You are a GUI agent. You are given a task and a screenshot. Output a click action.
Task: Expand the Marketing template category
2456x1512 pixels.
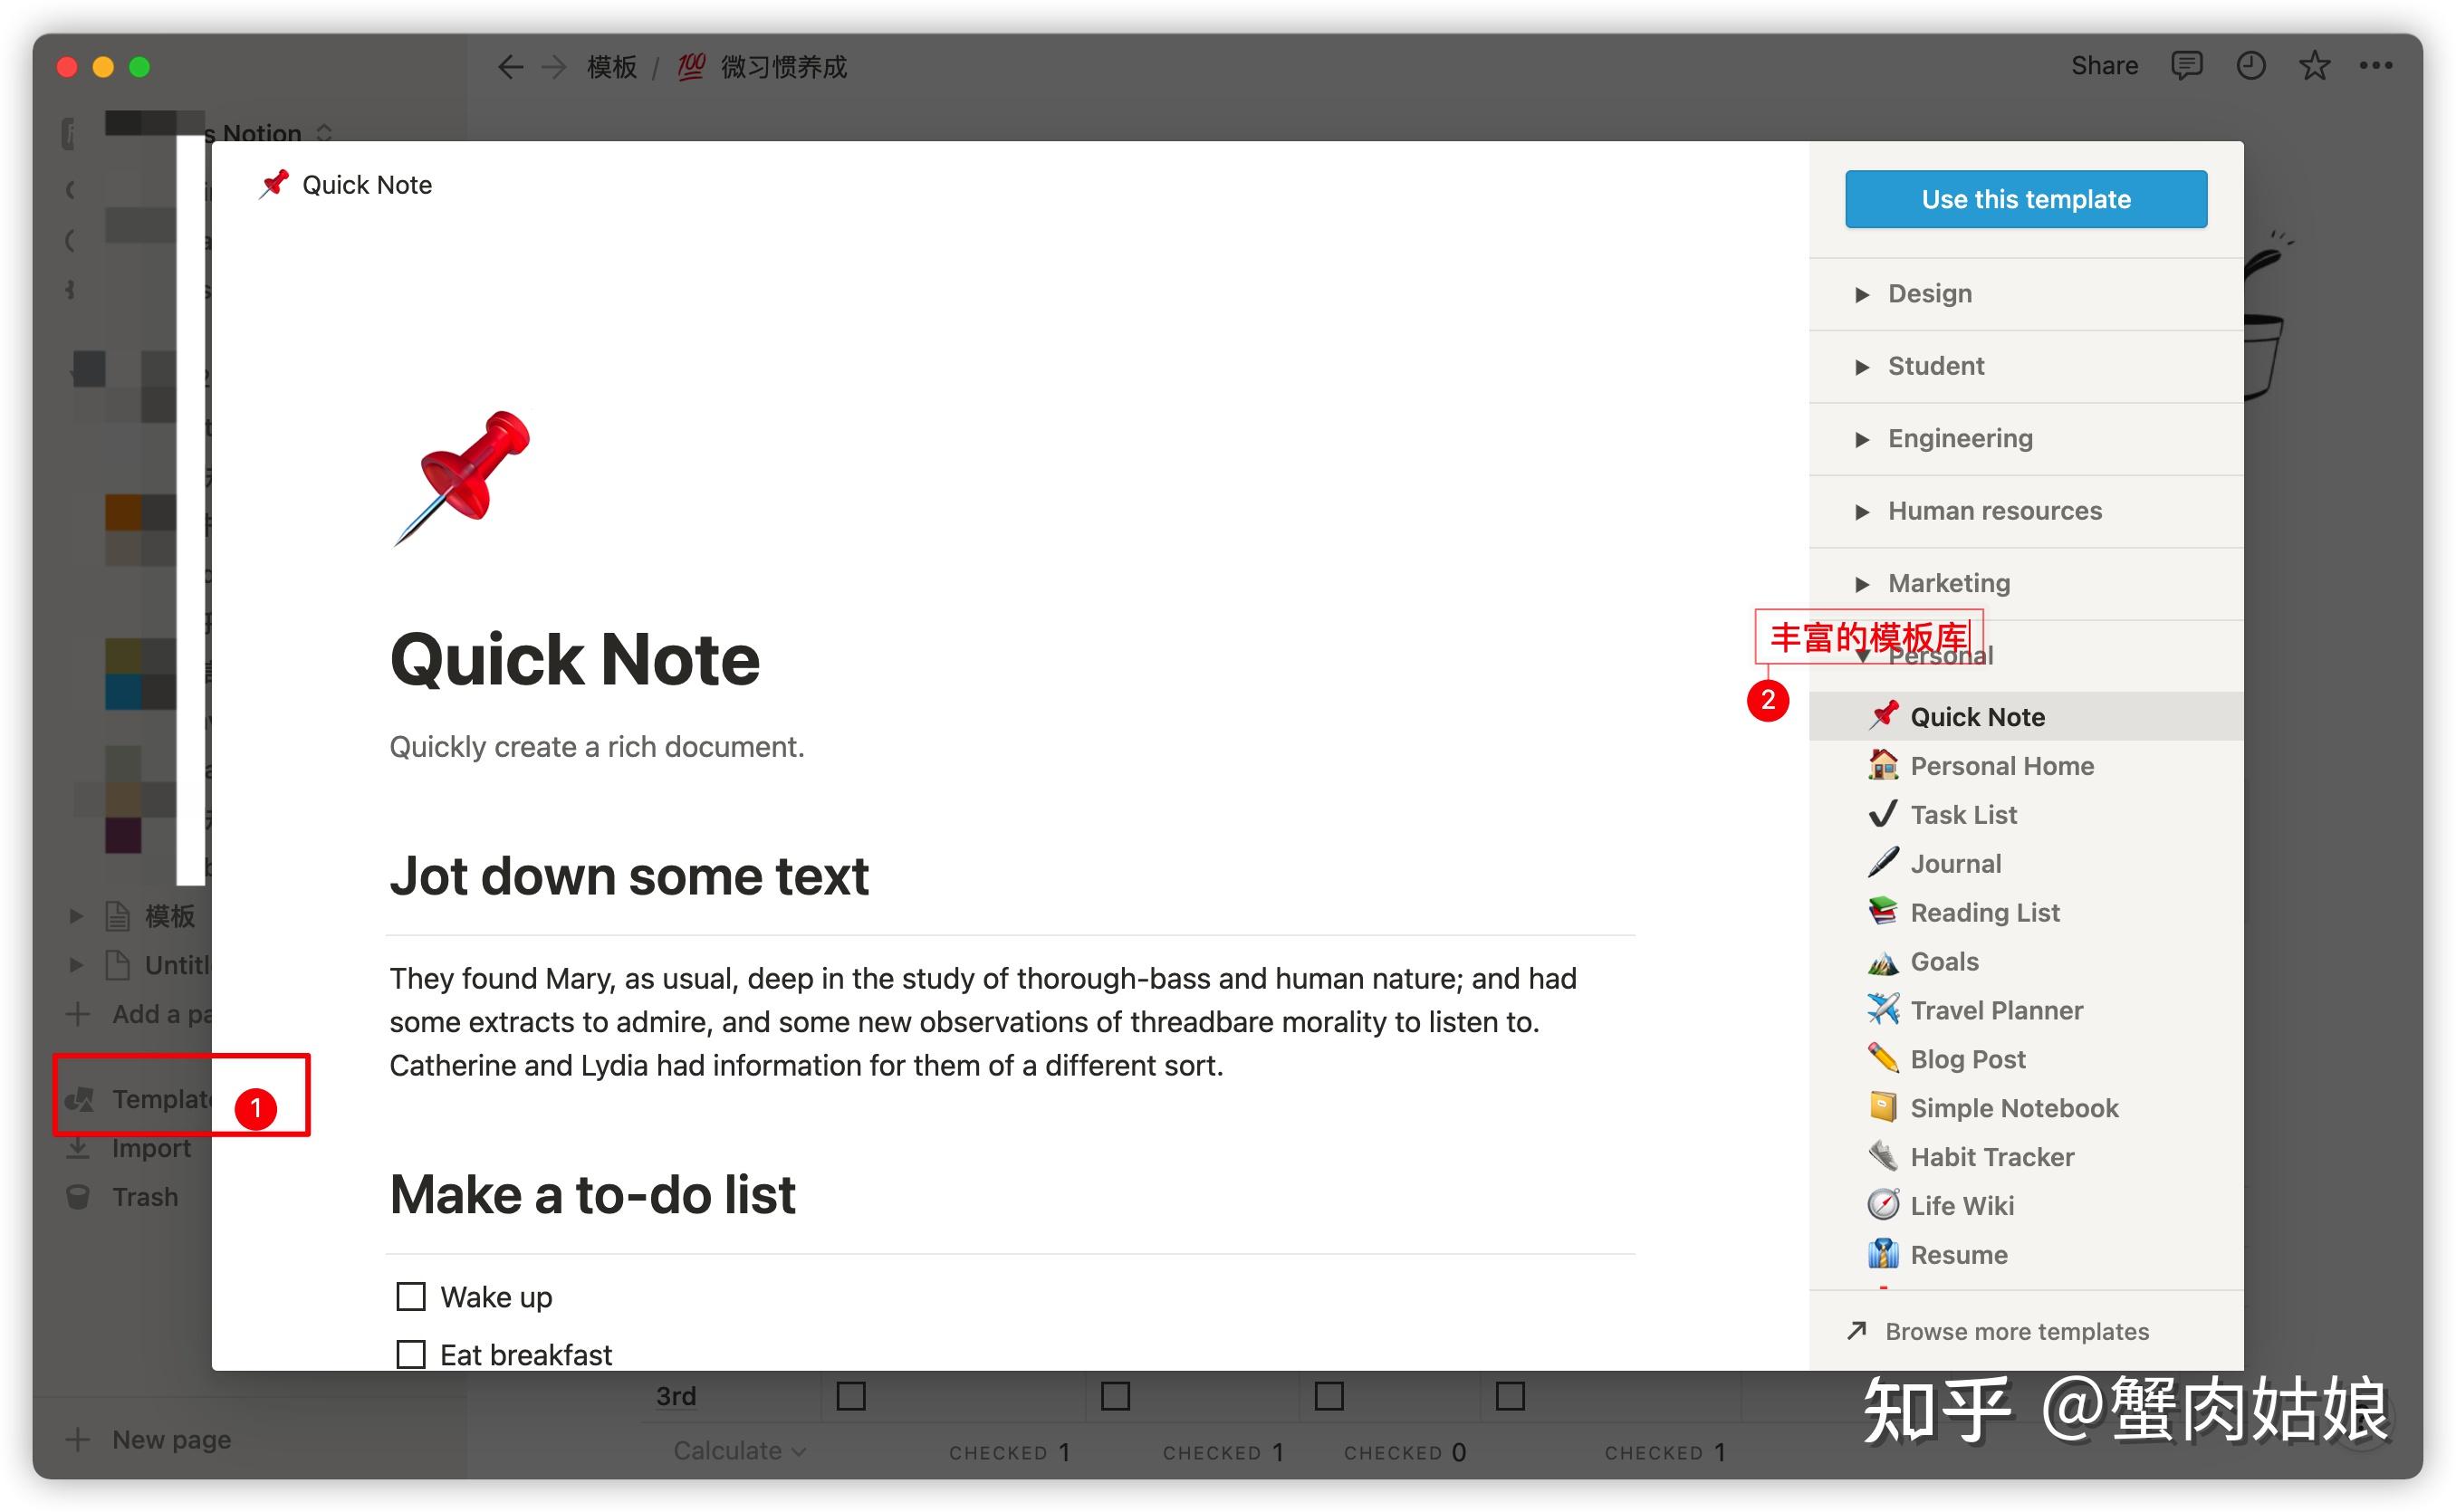click(x=1948, y=583)
